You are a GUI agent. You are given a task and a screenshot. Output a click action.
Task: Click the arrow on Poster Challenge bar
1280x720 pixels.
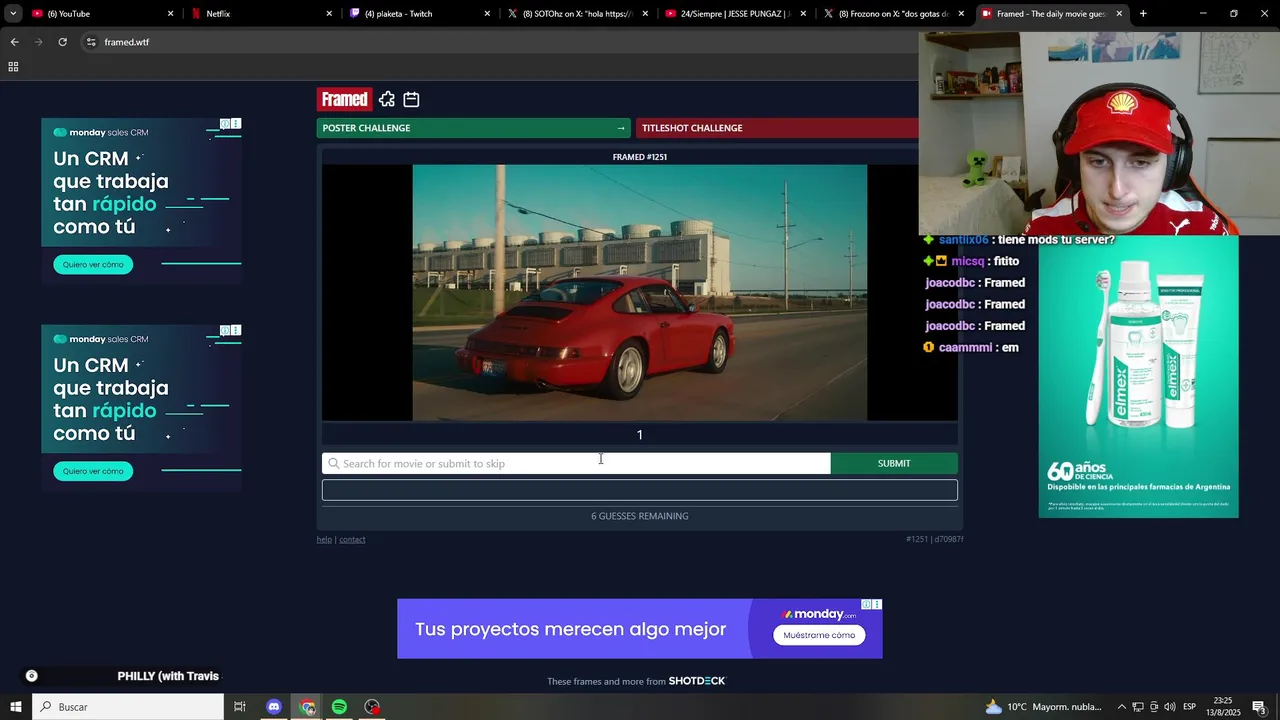click(x=621, y=128)
